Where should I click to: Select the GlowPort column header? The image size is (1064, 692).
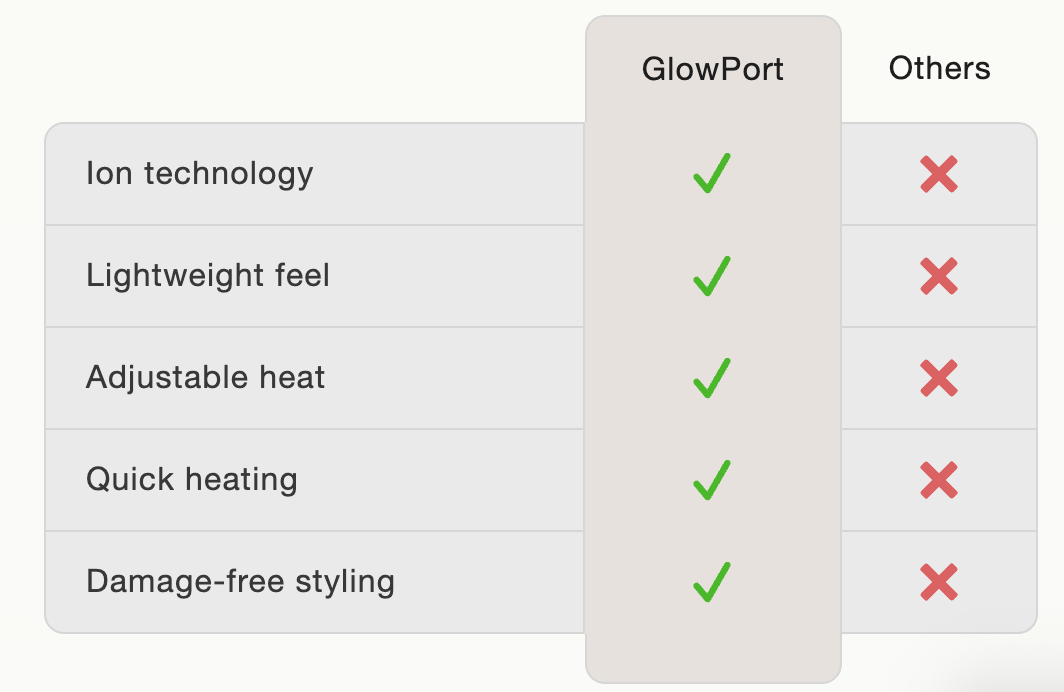click(x=713, y=69)
